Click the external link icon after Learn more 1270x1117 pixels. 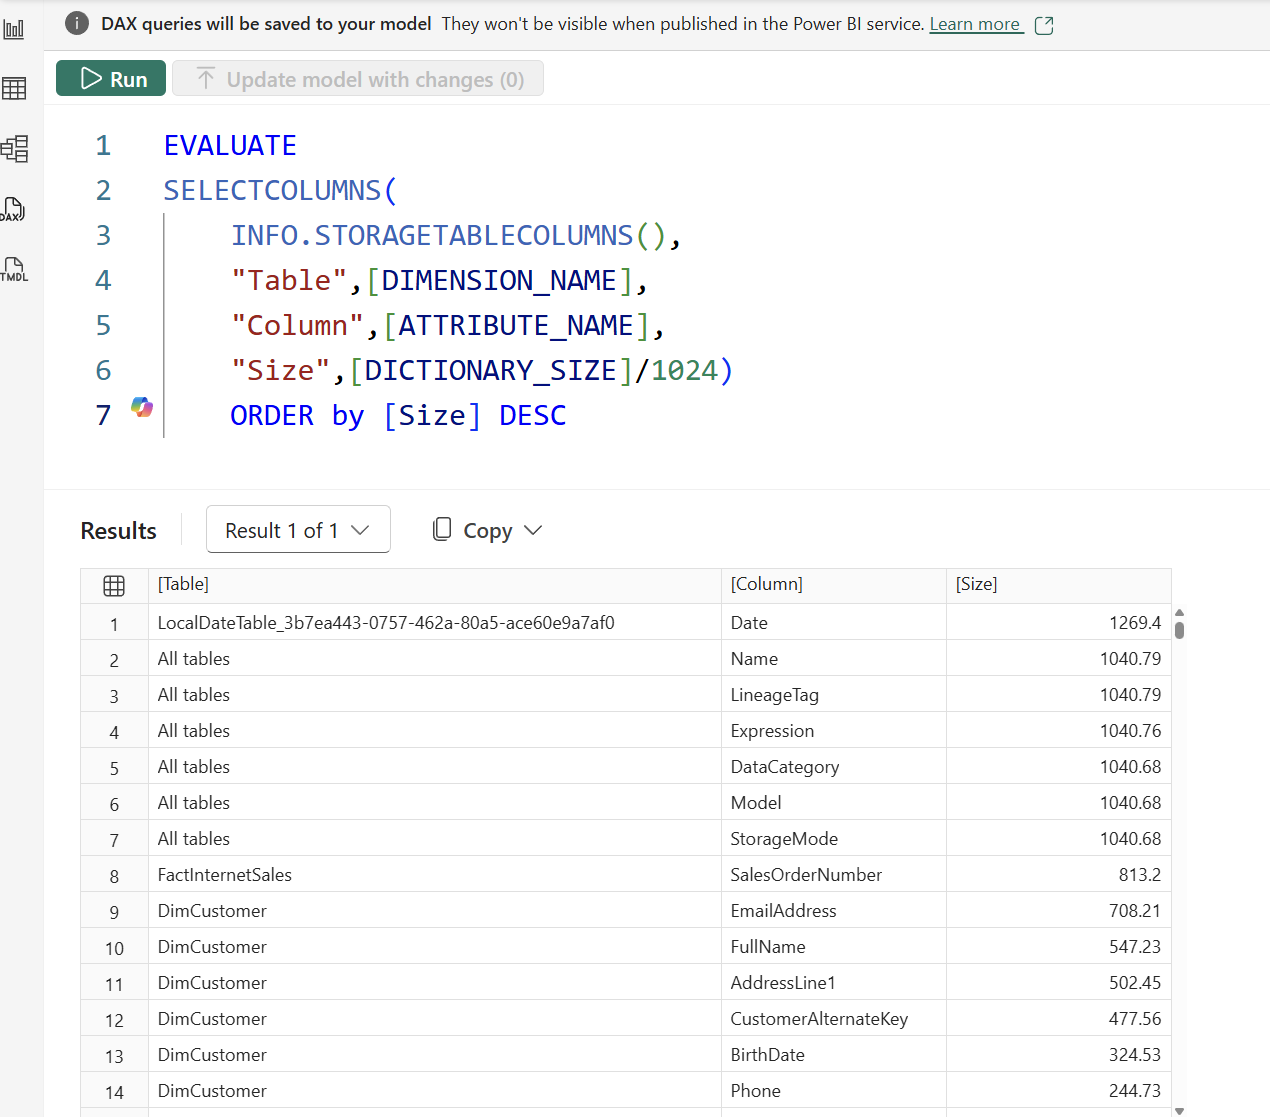(x=1044, y=26)
